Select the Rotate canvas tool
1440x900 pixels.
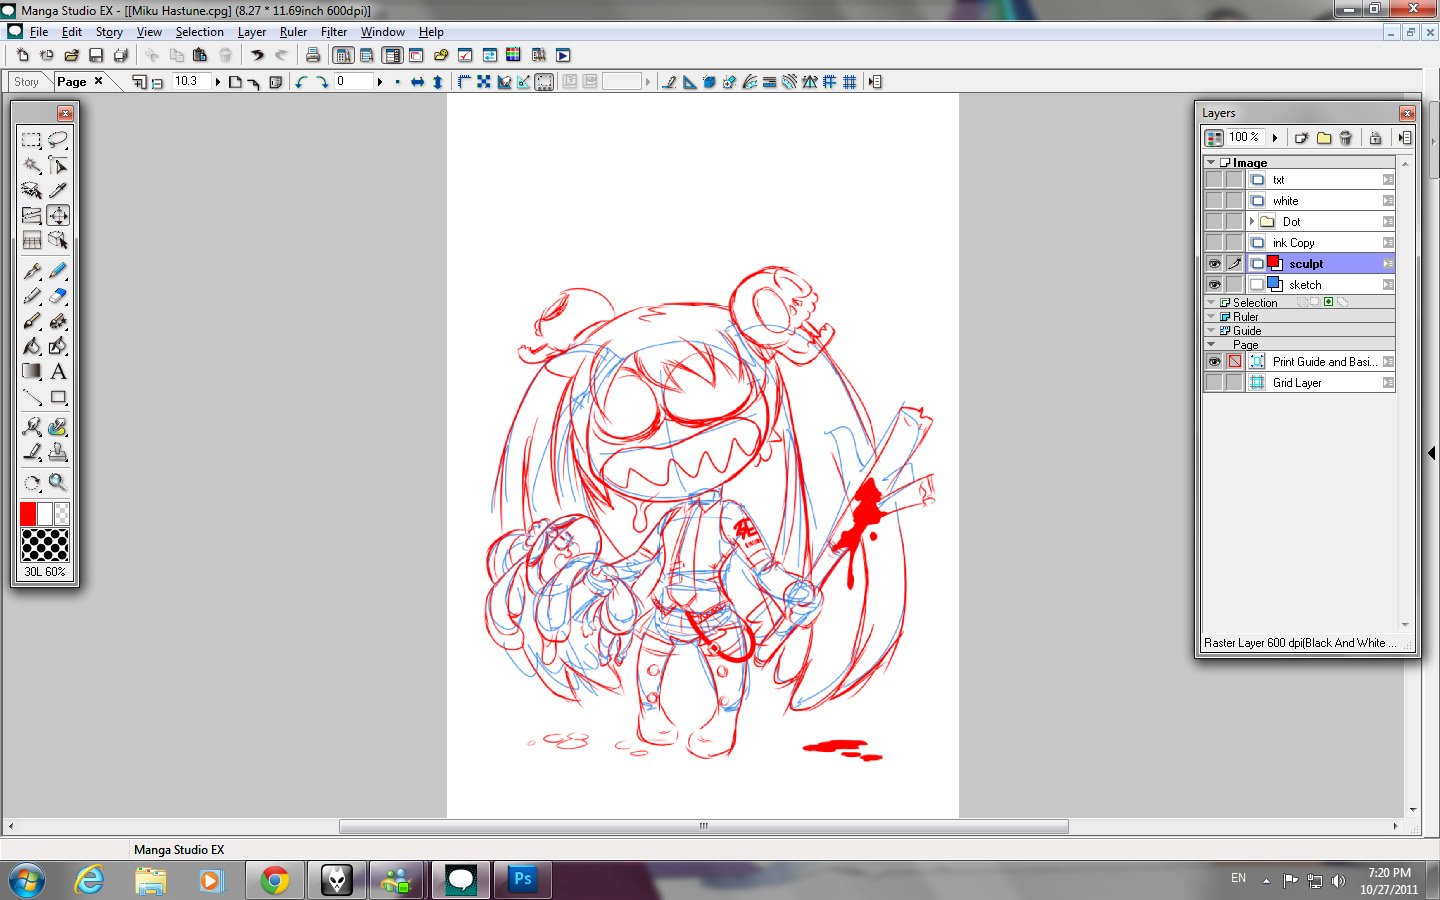pyautogui.click(x=32, y=483)
